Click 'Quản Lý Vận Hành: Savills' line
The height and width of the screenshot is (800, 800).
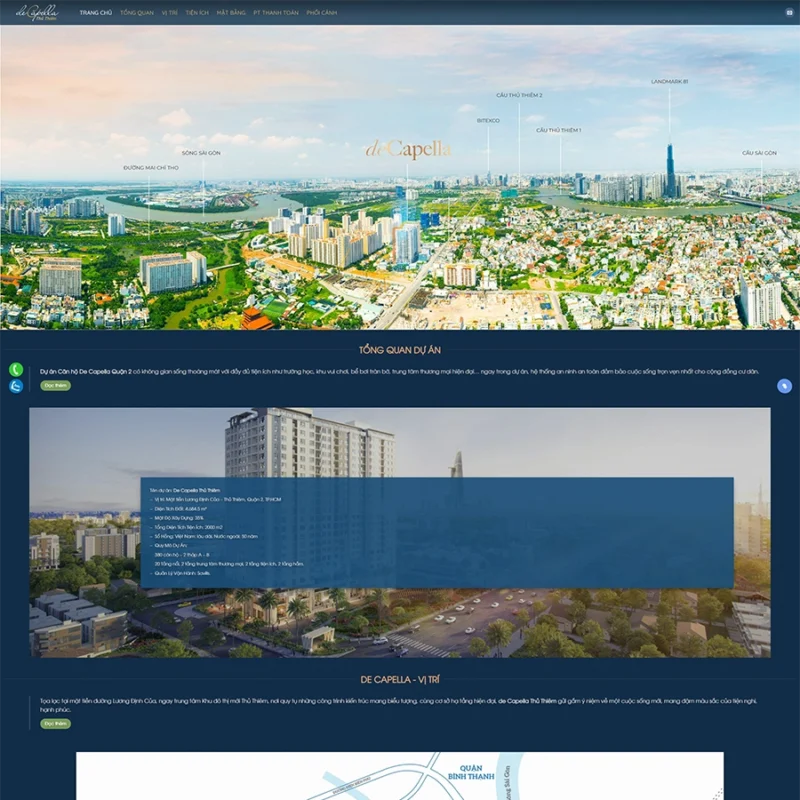pyautogui.click(x=182, y=573)
